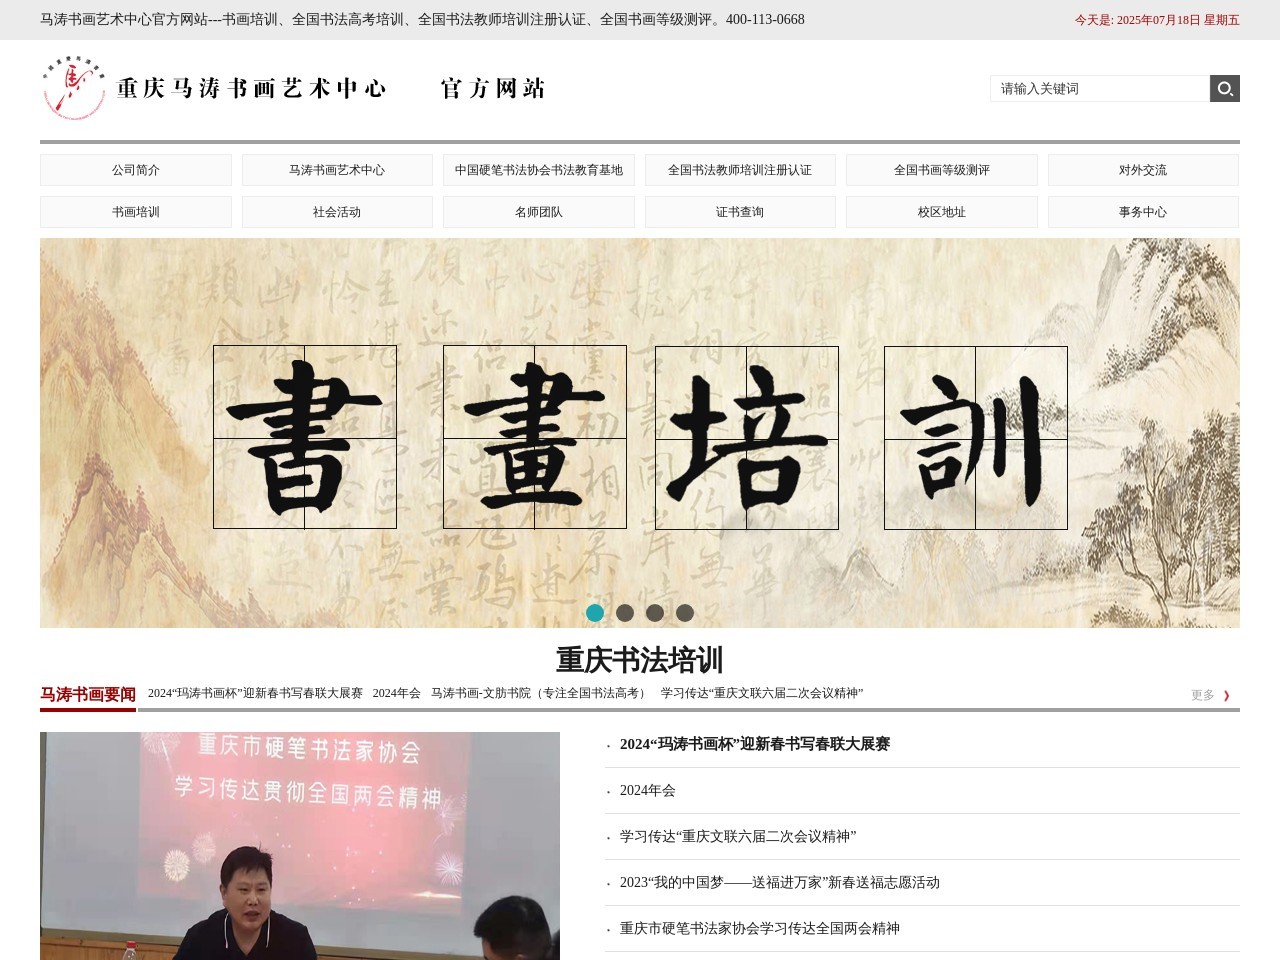Open the 对外交流 navigation item
Image resolution: width=1280 pixels, height=960 pixels.
1143,170
